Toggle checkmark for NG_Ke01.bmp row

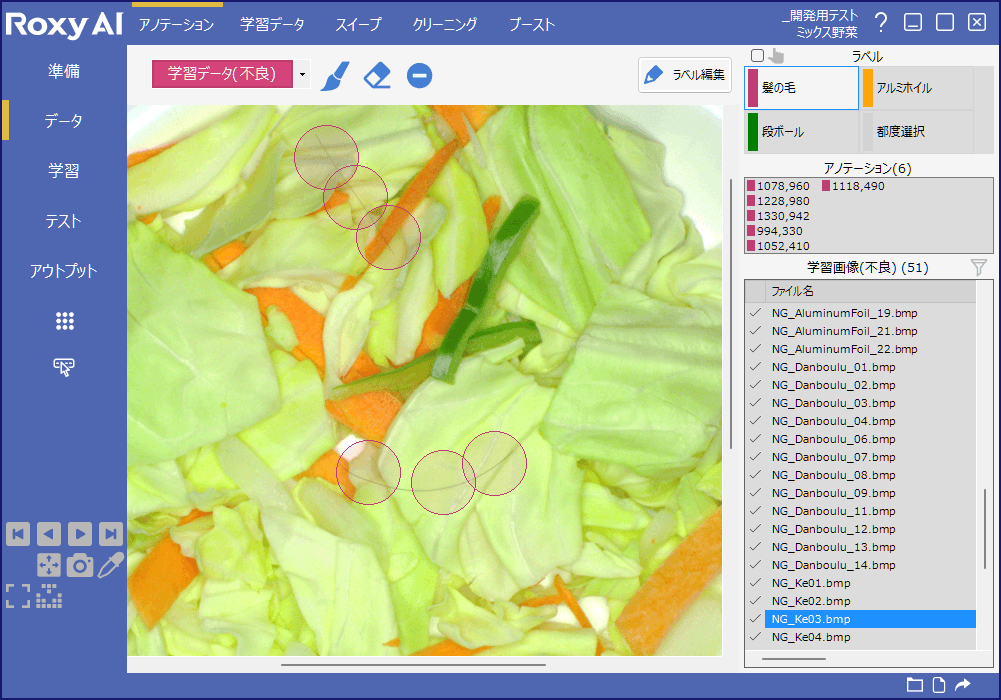click(755, 583)
